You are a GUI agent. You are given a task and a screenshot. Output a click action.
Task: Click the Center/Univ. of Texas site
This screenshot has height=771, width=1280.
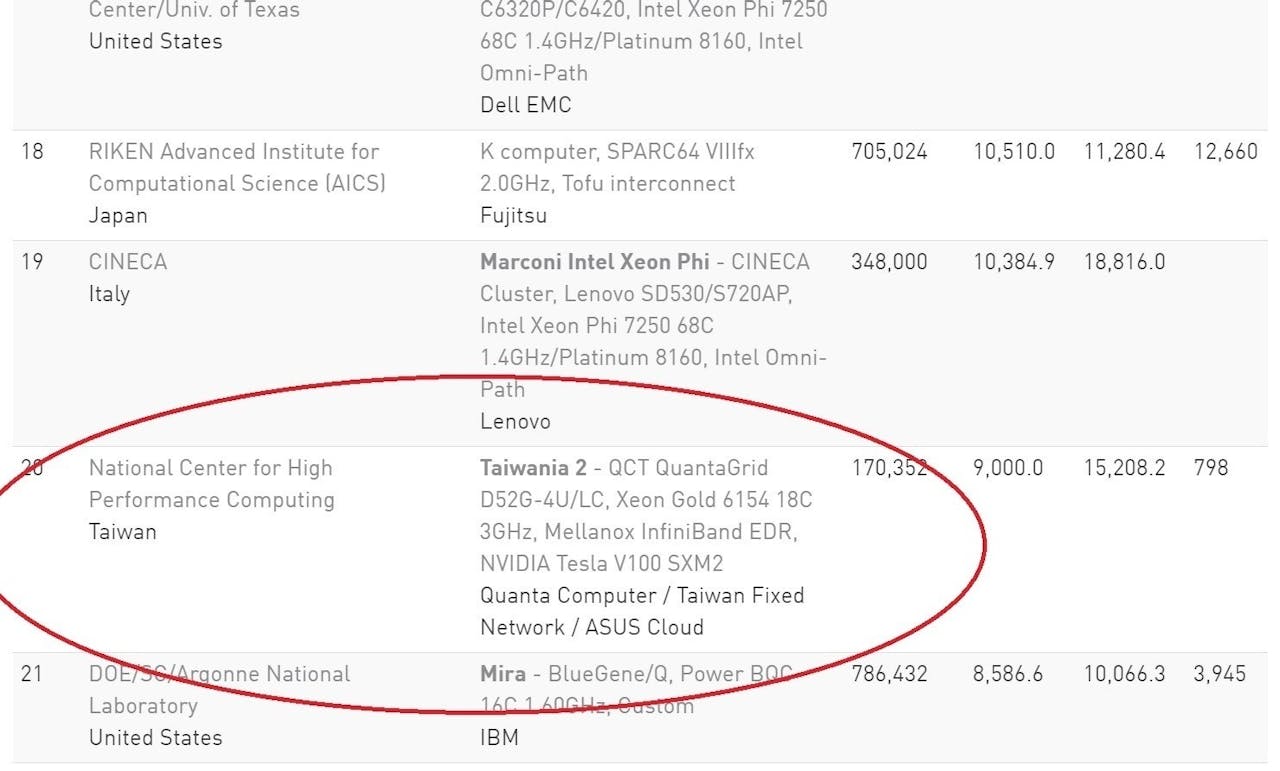pyautogui.click(x=194, y=11)
